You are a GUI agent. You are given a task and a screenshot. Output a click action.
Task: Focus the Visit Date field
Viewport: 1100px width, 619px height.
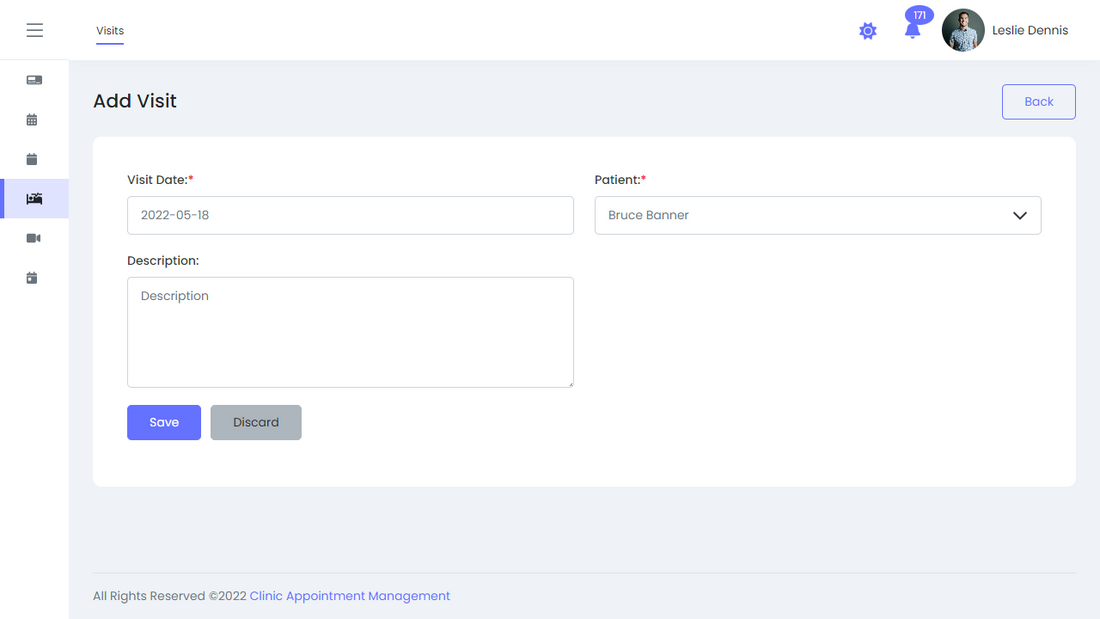(x=350, y=216)
